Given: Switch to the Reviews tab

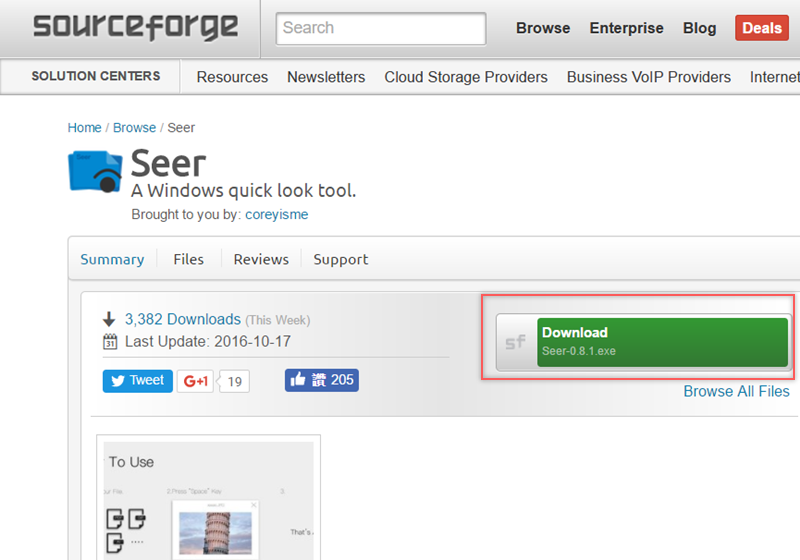Looking at the screenshot, I should coord(261,259).
